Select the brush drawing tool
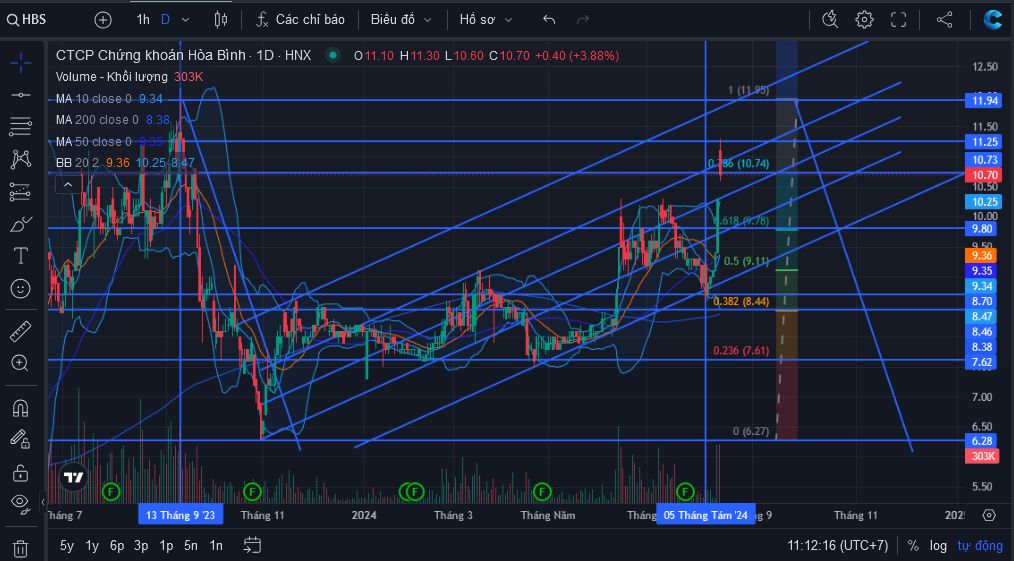This screenshot has width=1014, height=561. coord(21,224)
